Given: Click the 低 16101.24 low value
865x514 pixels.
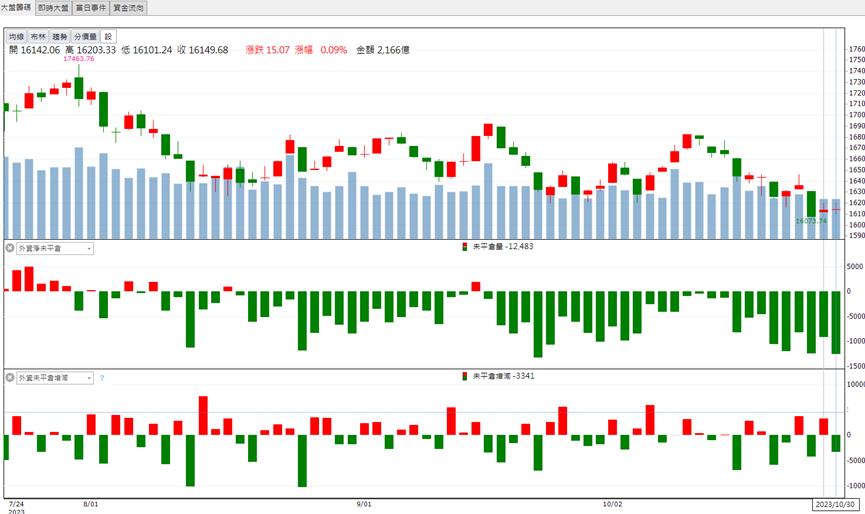Looking at the screenshot, I should coord(147,50).
